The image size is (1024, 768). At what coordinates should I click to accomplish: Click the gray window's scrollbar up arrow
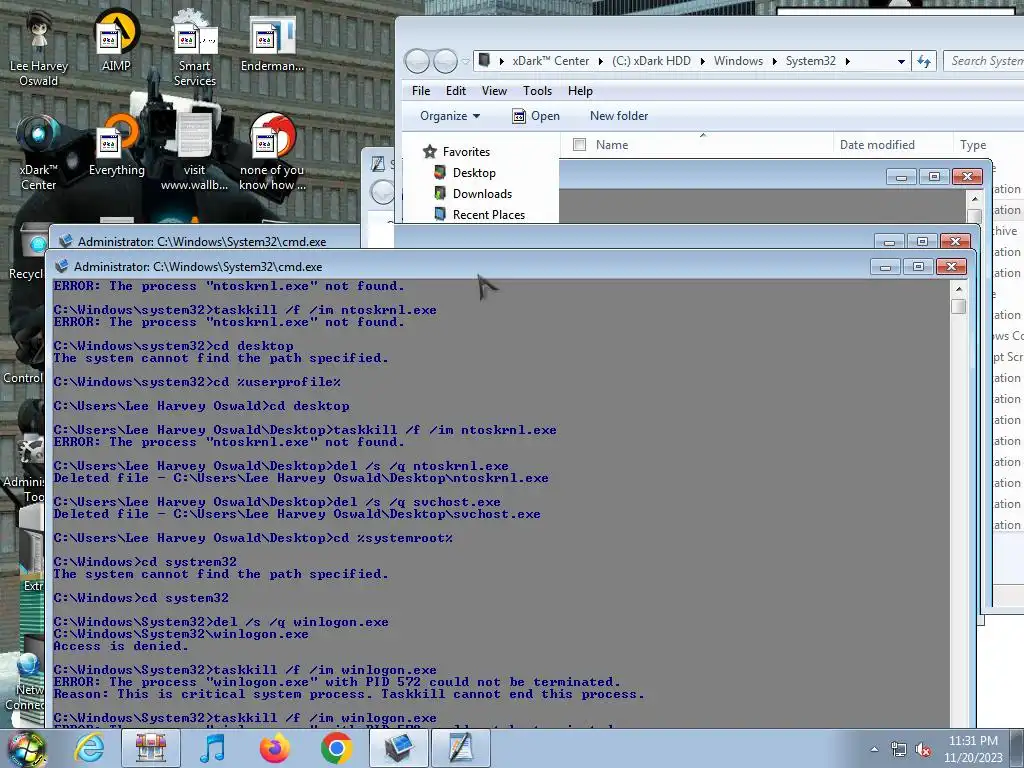(975, 198)
